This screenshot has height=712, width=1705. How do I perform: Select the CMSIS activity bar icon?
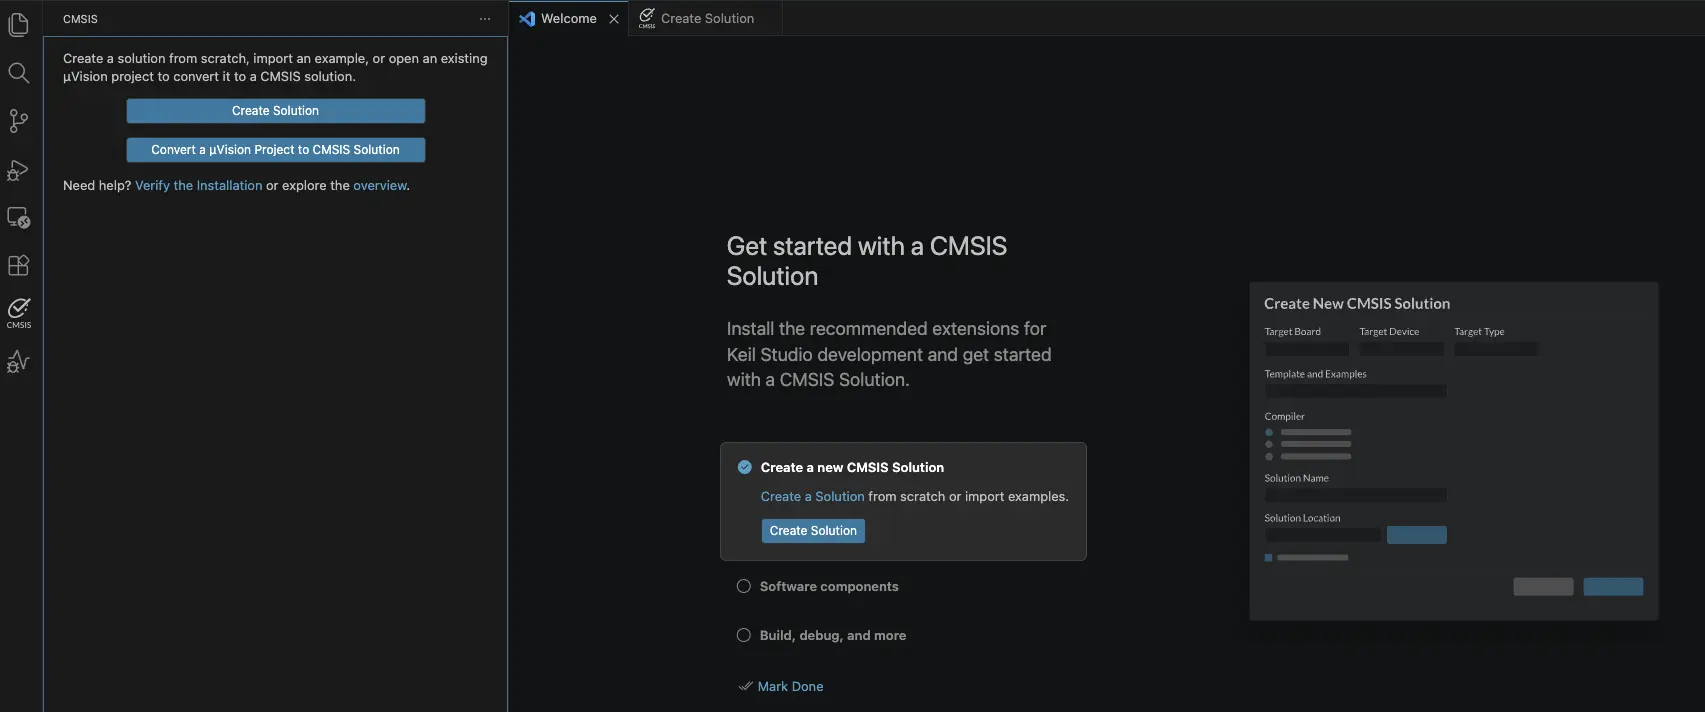(x=18, y=312)
